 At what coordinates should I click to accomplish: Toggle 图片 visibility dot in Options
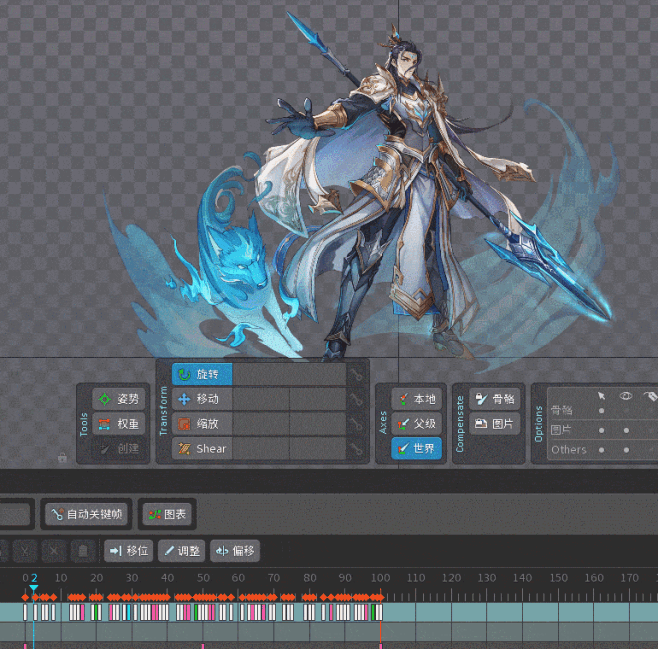click(626, 430)
